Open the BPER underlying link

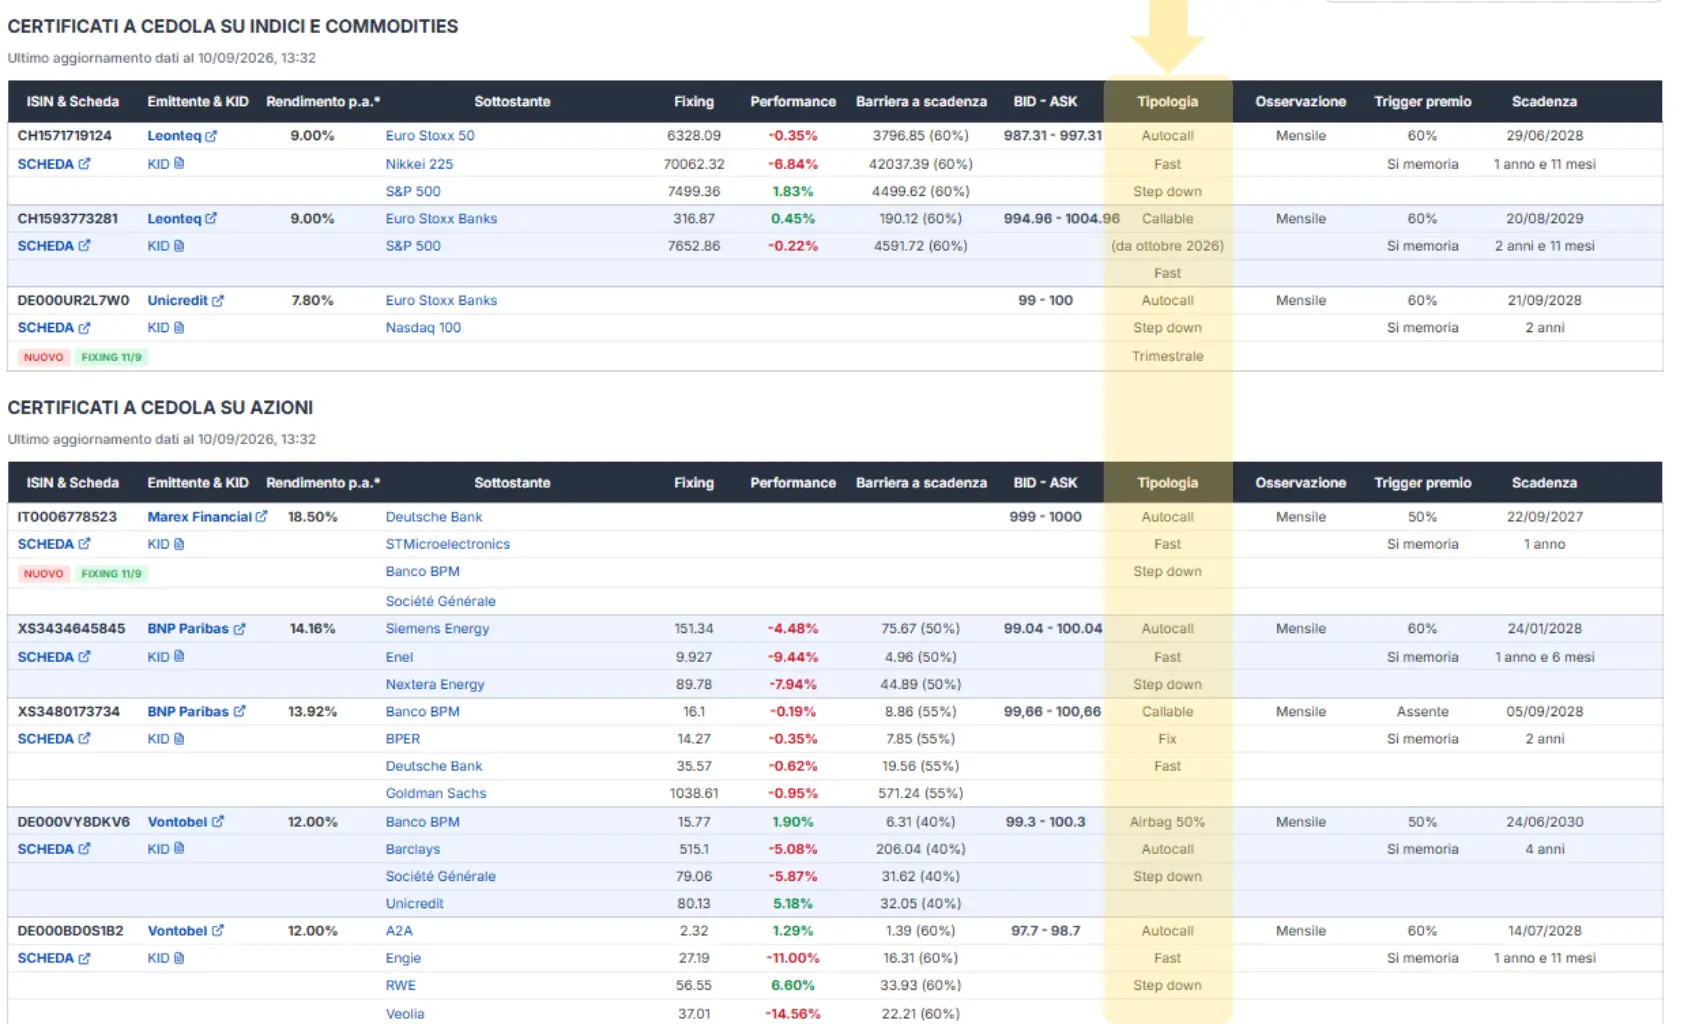(x=403, y=739)
